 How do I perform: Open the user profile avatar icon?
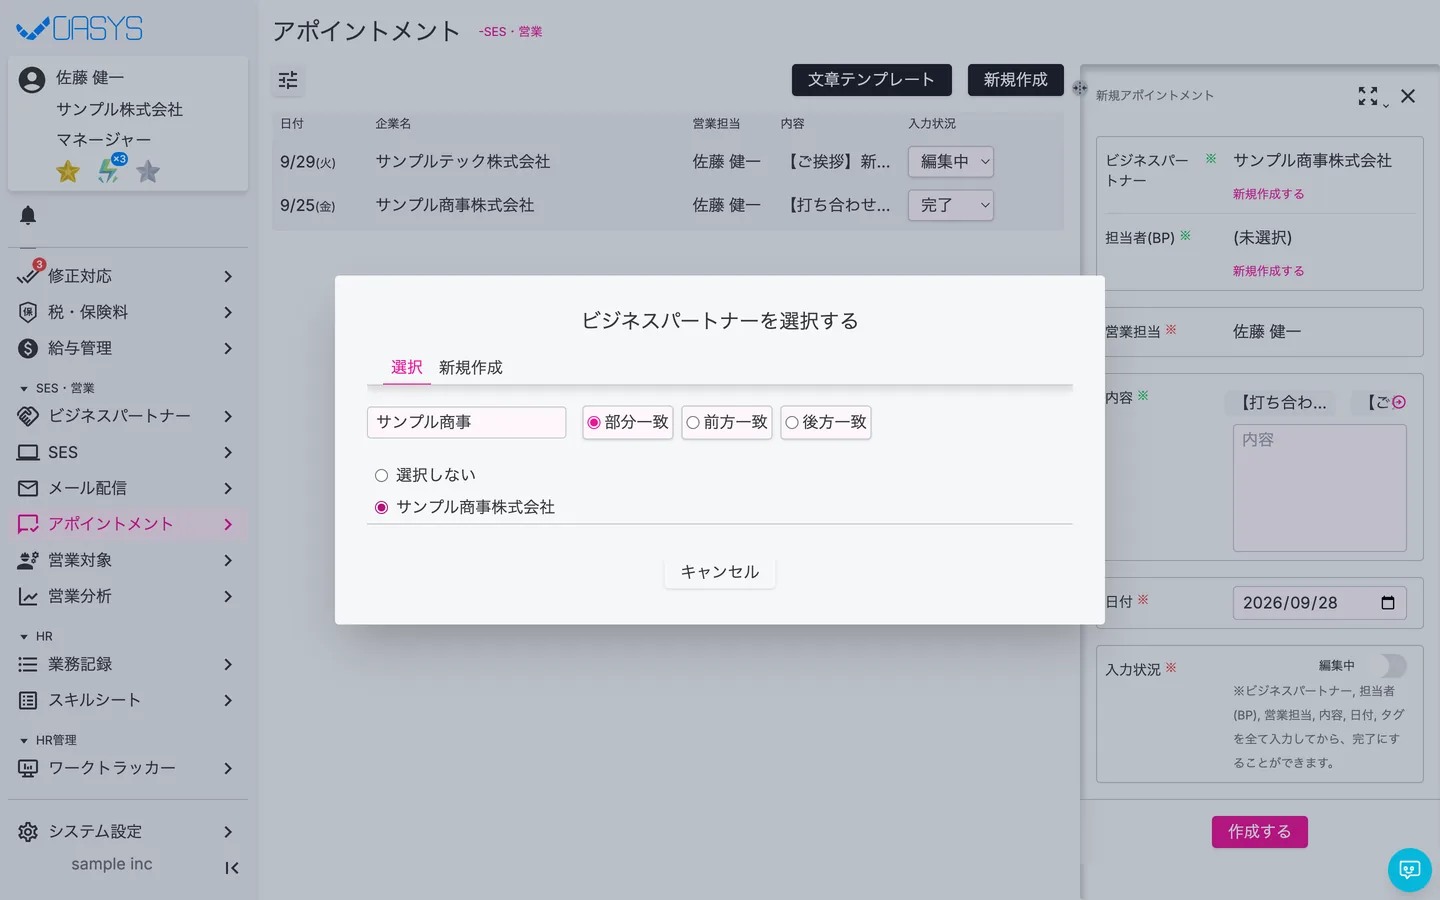32,80
